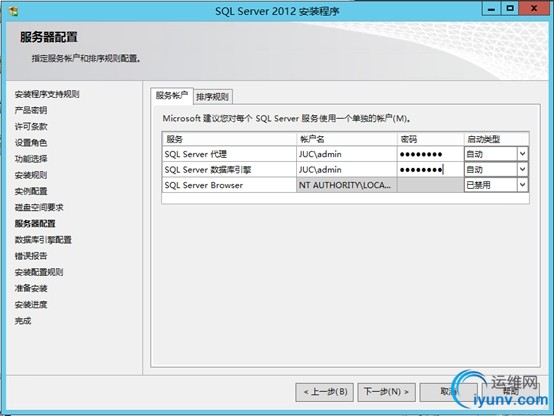
Task: Click 产品密钥 step in sidebar
Action: pyautogui.click(x=31, y=110)
